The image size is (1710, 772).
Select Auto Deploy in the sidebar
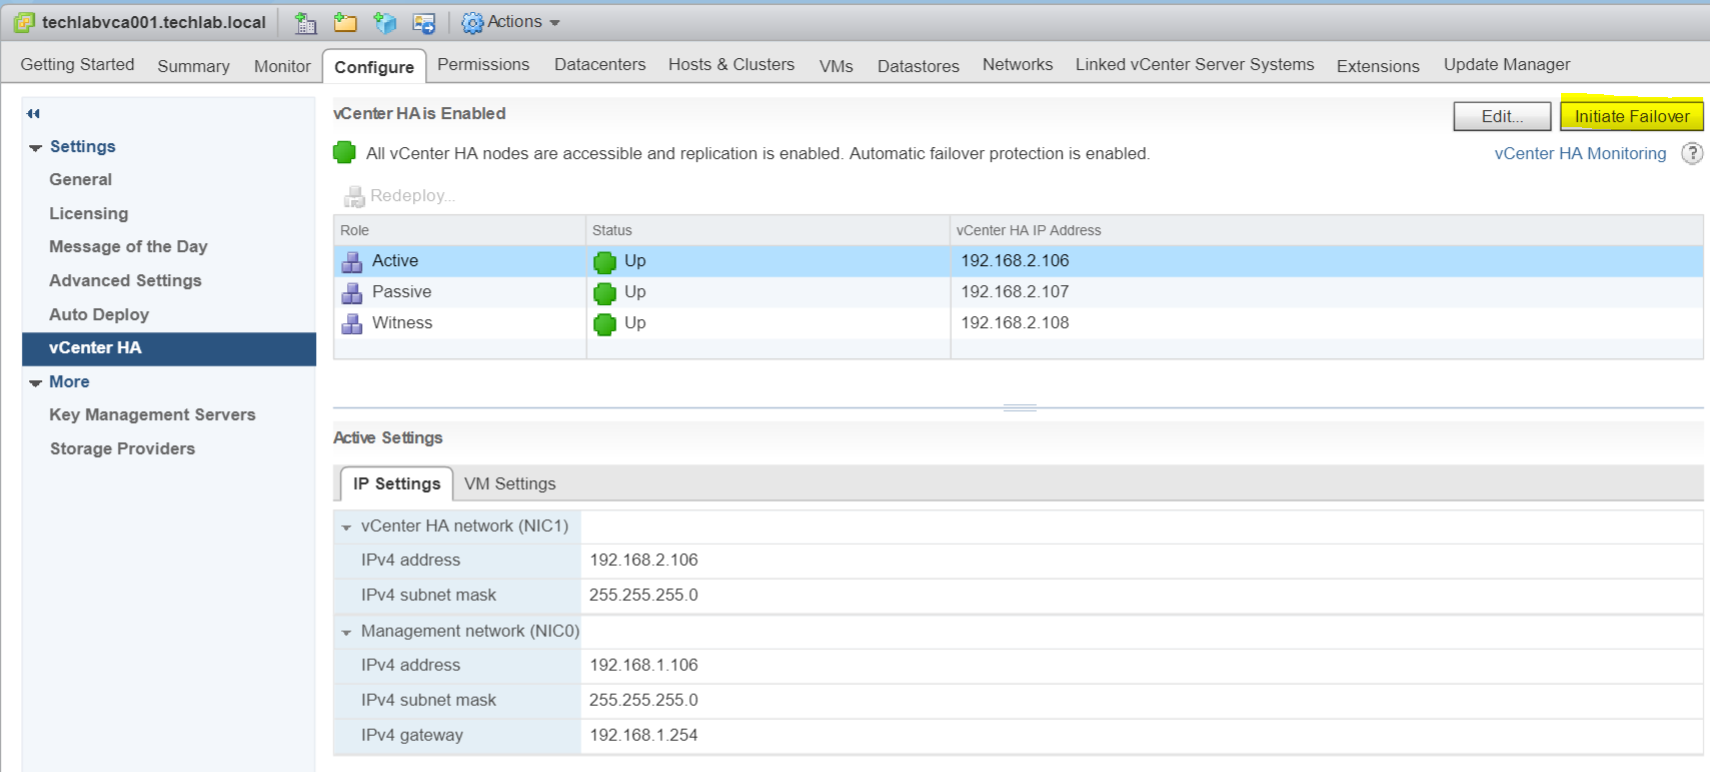tap(99, 314)
